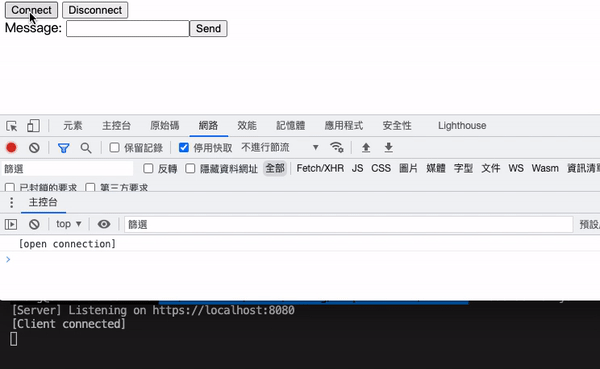Filter by JS requests
The height and width of the screenshot is (369, 600).
click(x=357, y=168)
